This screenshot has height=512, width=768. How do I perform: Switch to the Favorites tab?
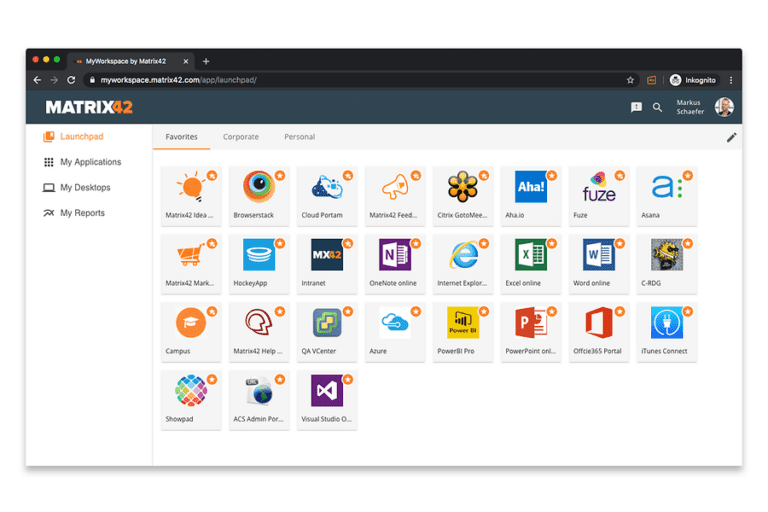point(181,137)
